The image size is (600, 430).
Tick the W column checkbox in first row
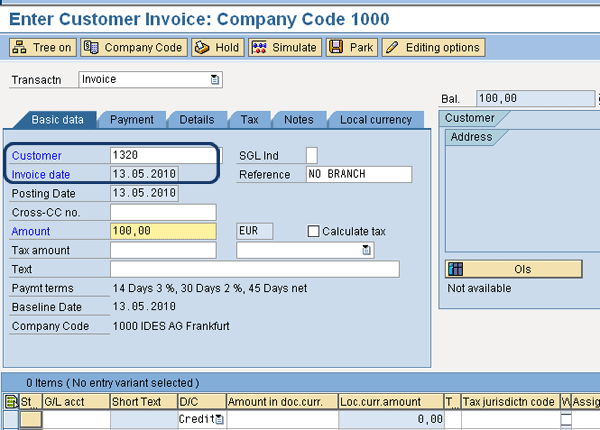coord(566,420)
